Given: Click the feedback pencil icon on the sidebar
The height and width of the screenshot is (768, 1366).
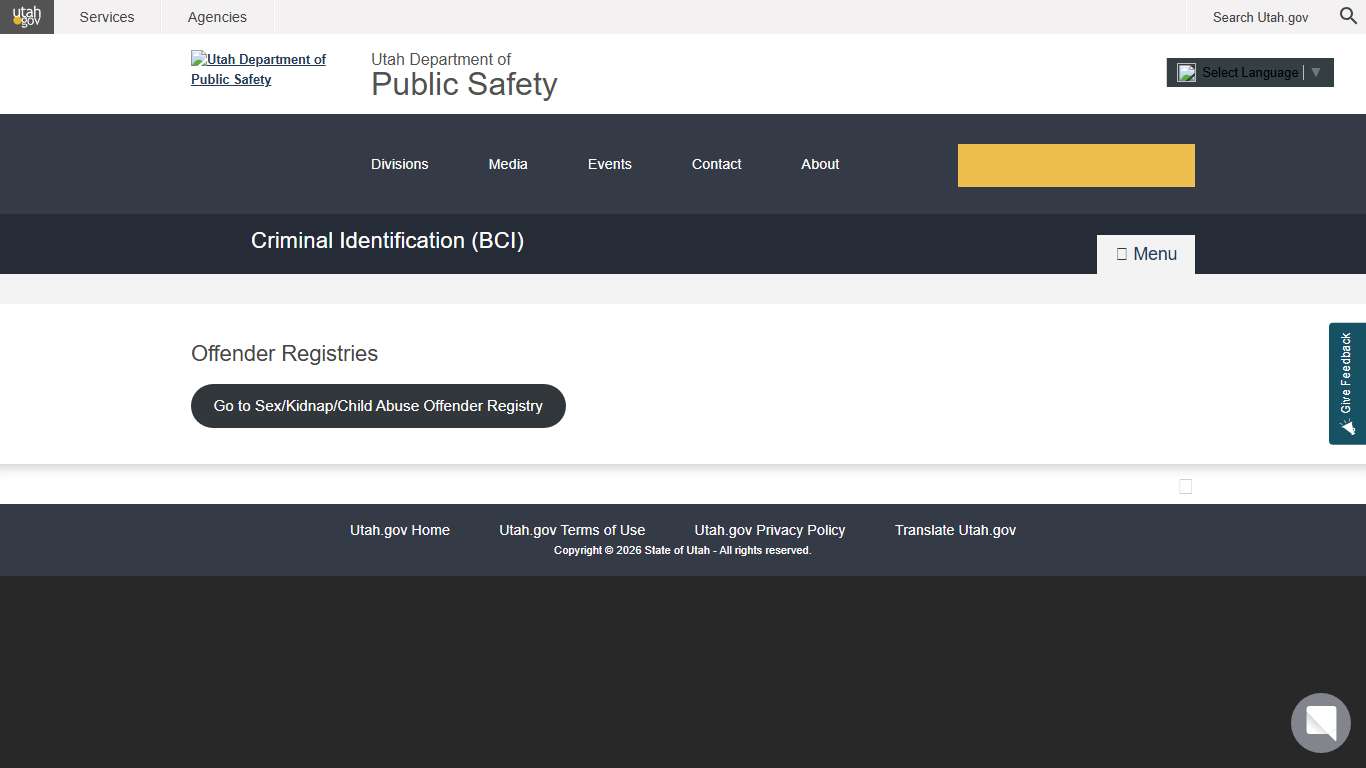Looking at the screenshot, I should point(1347,428).
